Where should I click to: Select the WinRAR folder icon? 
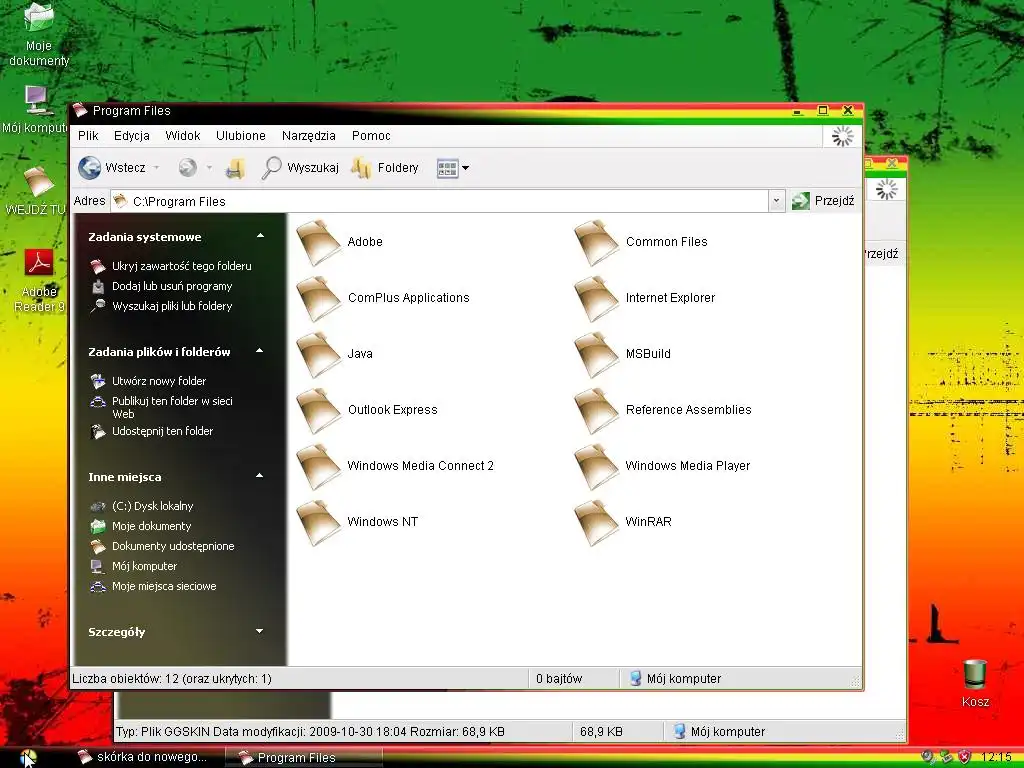(596, 522)
